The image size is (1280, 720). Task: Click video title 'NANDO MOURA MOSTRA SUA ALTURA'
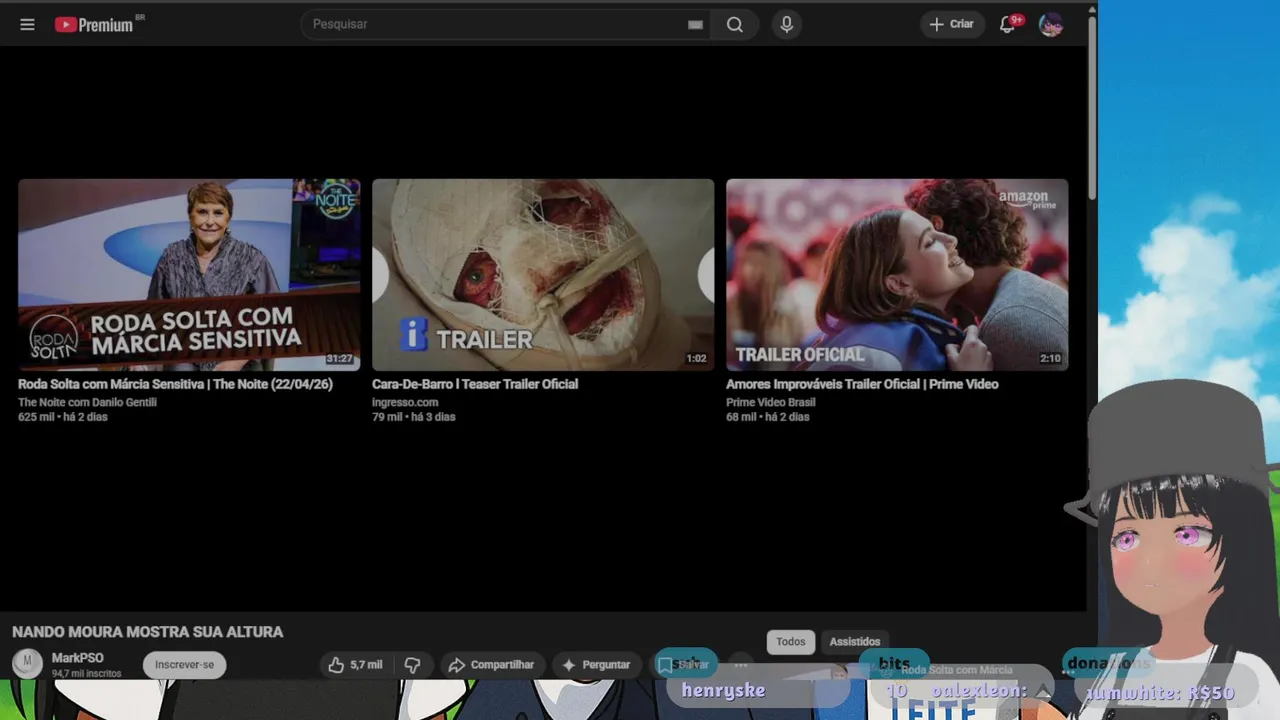click(x=148, y=632)
